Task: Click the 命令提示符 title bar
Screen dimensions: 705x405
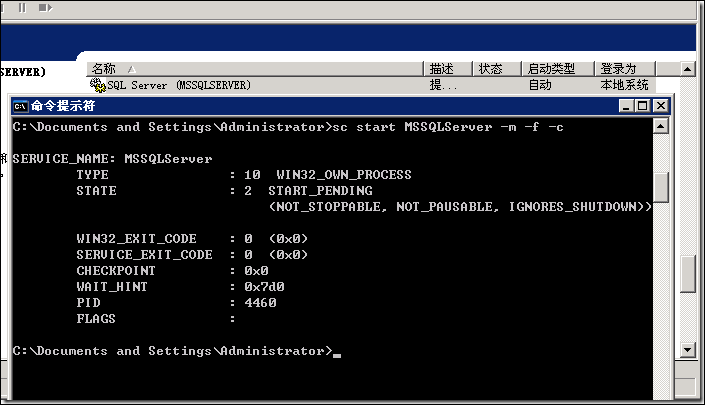Action: [x=315, y=106]
